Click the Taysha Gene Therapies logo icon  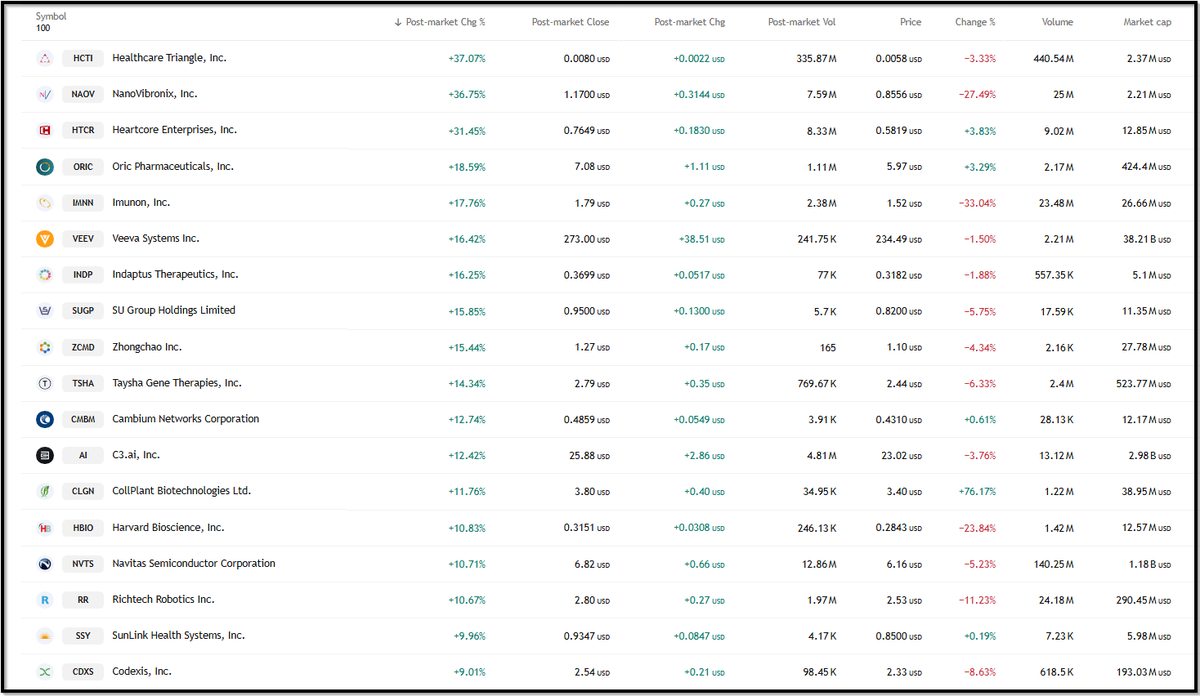click(44, 383)
